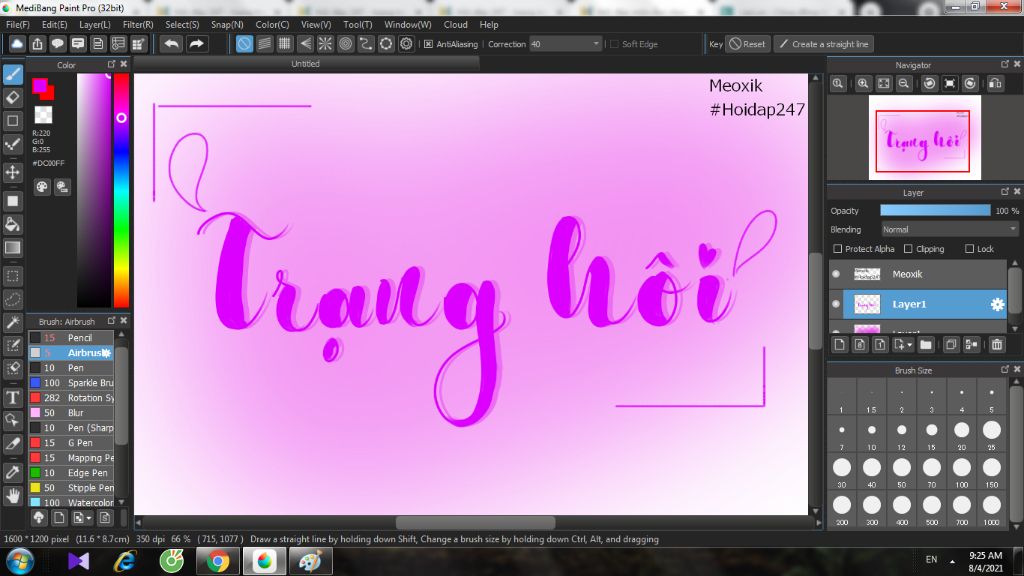Viewport: 1024px width, 576px height.
Task: Open the File menu
Action: click(18, 24)
